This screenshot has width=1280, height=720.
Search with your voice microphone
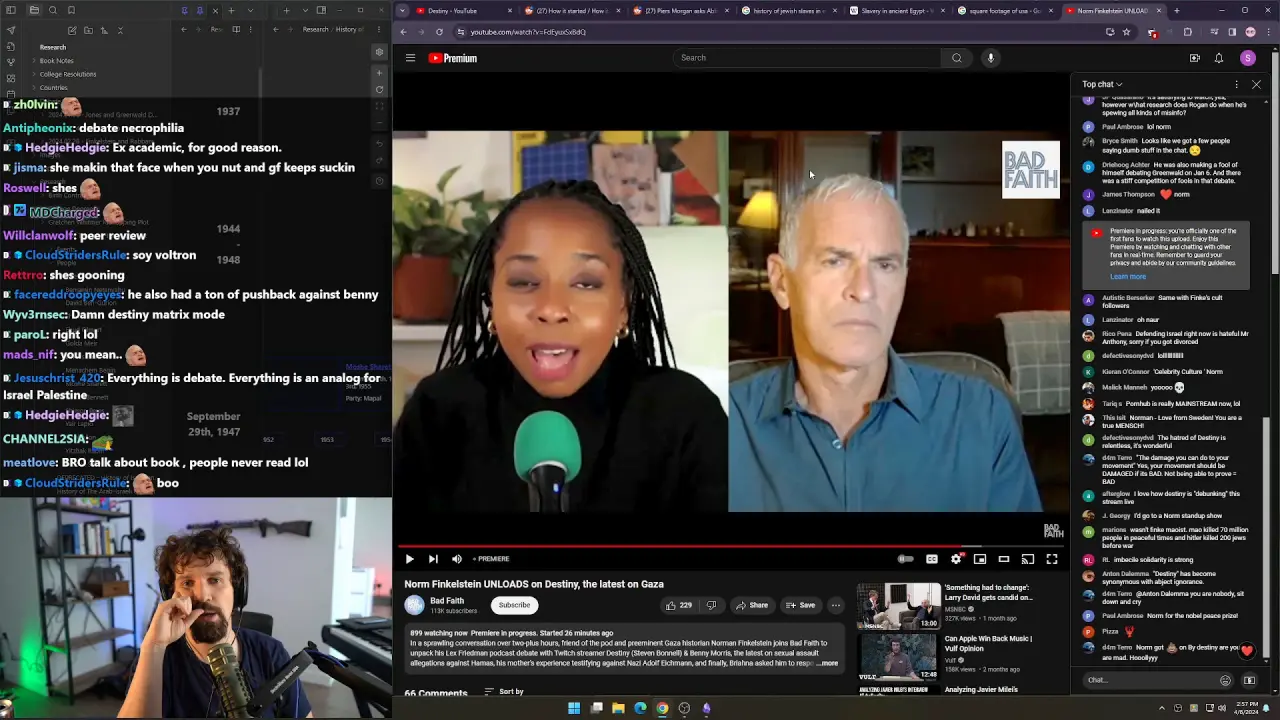[x=991, y=58]
